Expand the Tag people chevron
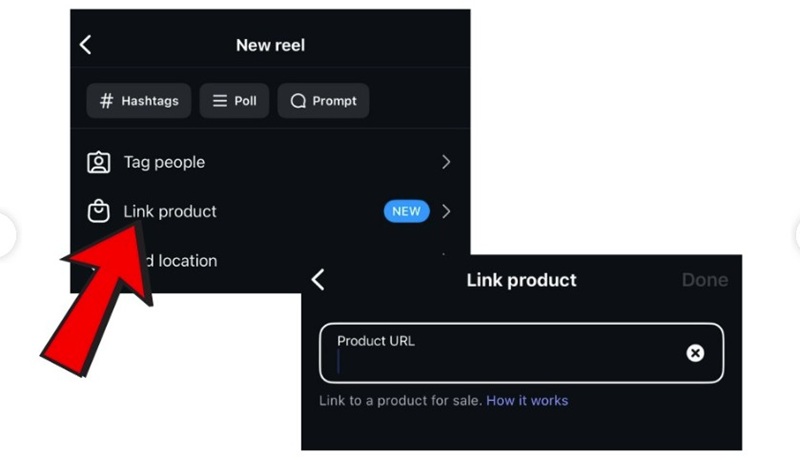 point(446,162)
